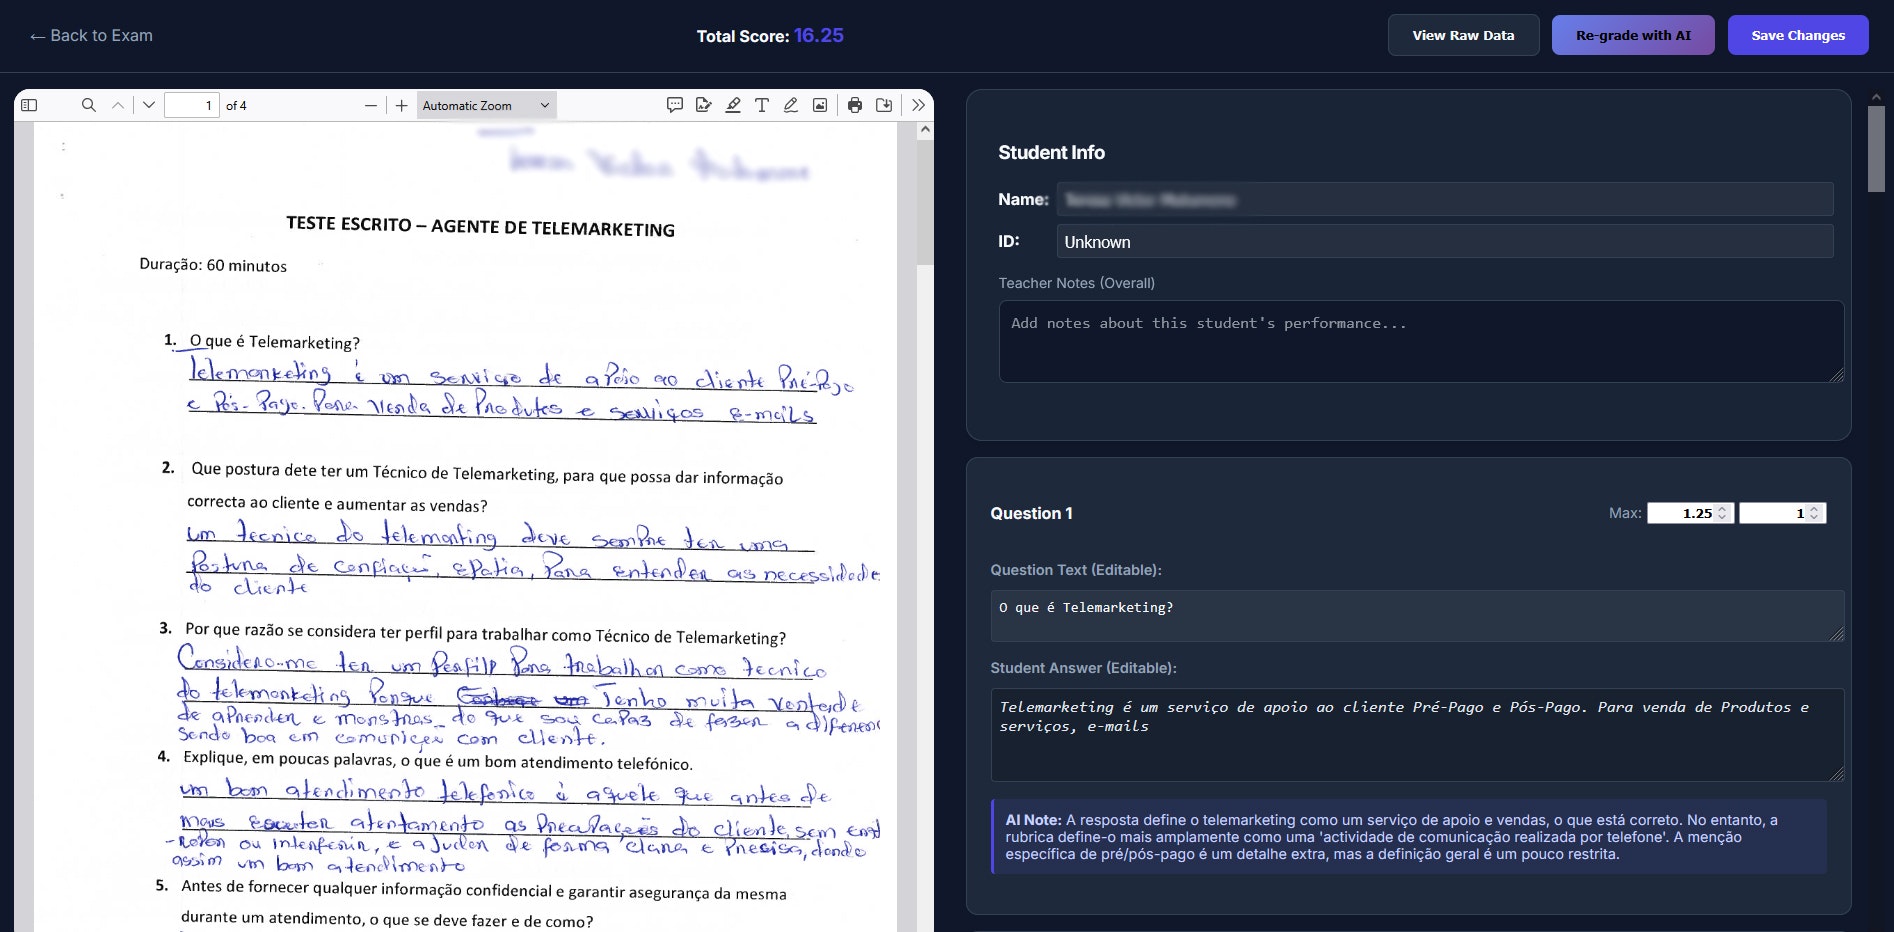
Task: Open search within the exam document
Action: (88, 104)
